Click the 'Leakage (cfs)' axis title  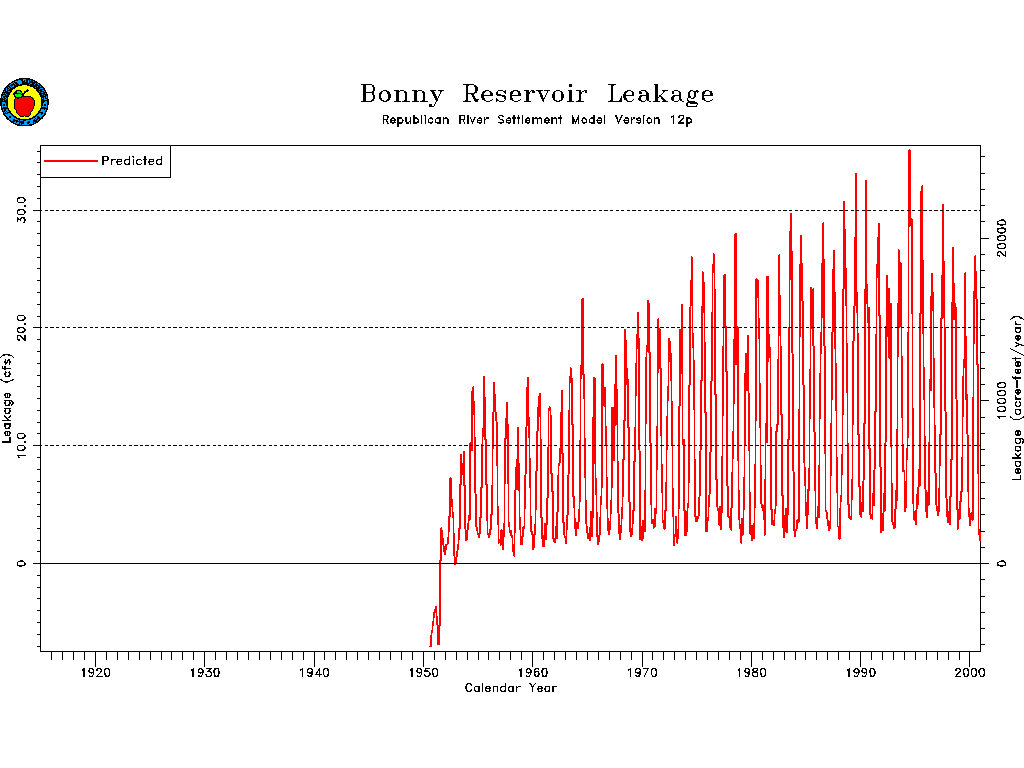(7, 398)
